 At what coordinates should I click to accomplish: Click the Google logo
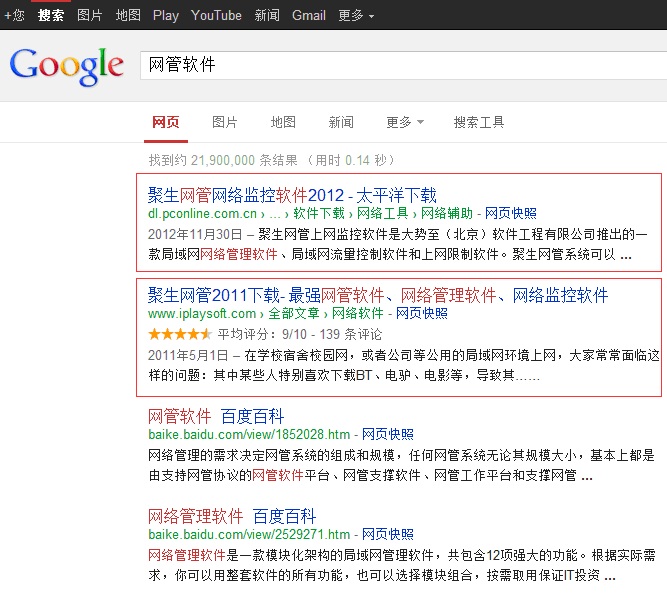[67, 66]
